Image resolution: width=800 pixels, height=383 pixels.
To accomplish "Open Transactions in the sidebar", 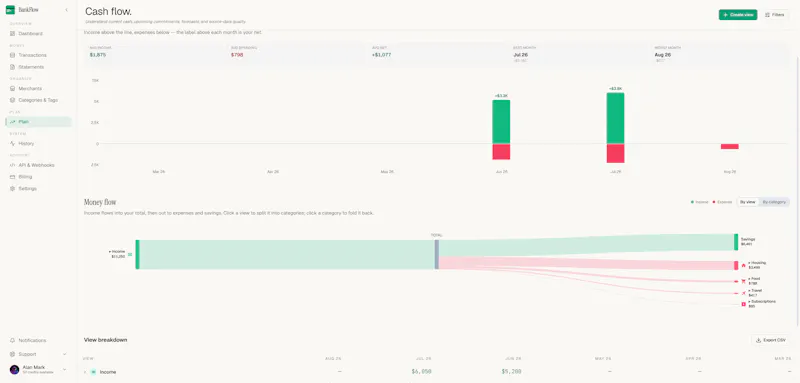I will click(x=33, y=55).
